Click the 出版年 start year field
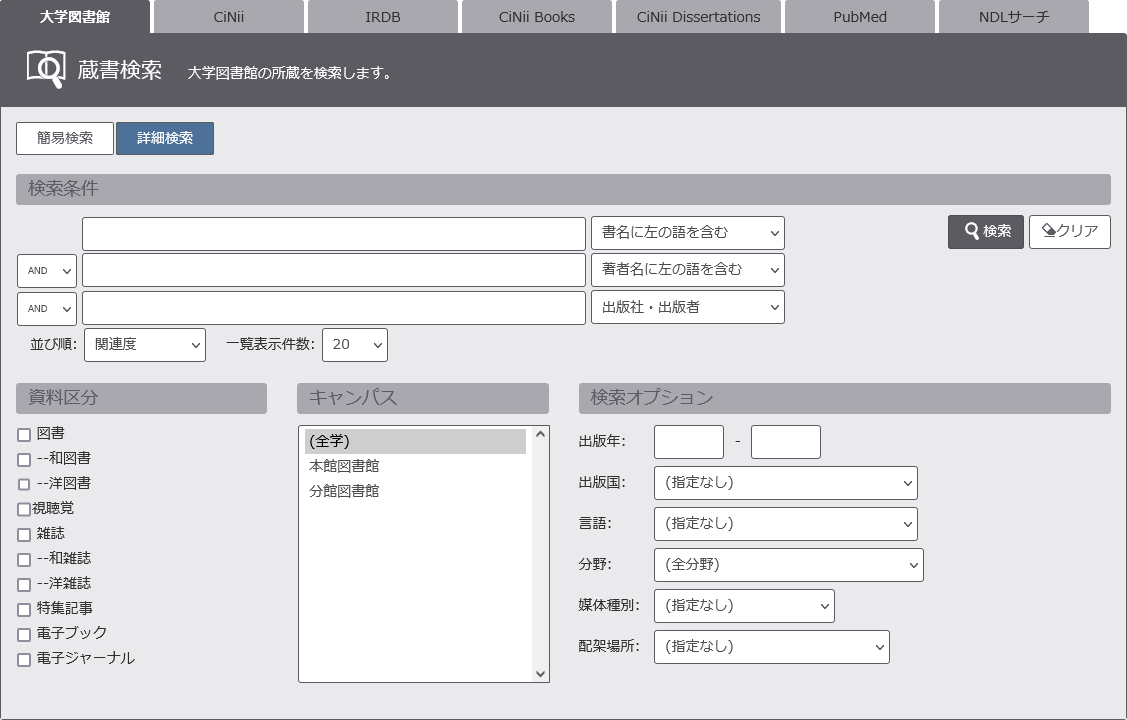The width and height of the screenshot is (1127, 720). [688, 442]
